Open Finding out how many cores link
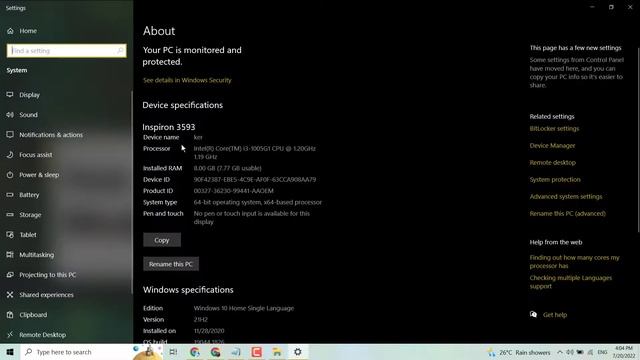640x360 pixels. (574, 262)
